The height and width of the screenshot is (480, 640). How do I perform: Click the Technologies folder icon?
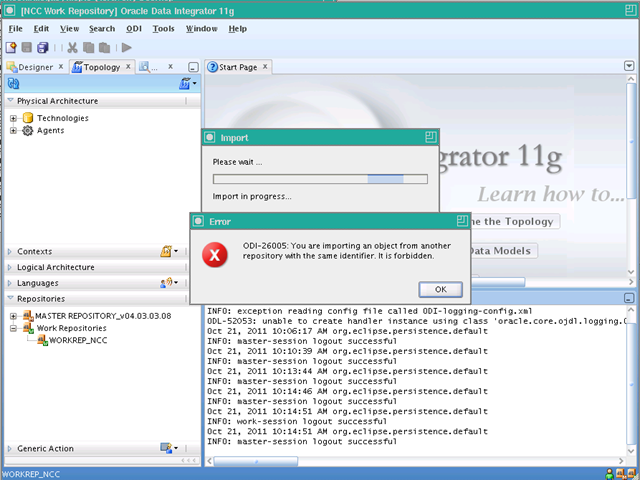point(28,118)
